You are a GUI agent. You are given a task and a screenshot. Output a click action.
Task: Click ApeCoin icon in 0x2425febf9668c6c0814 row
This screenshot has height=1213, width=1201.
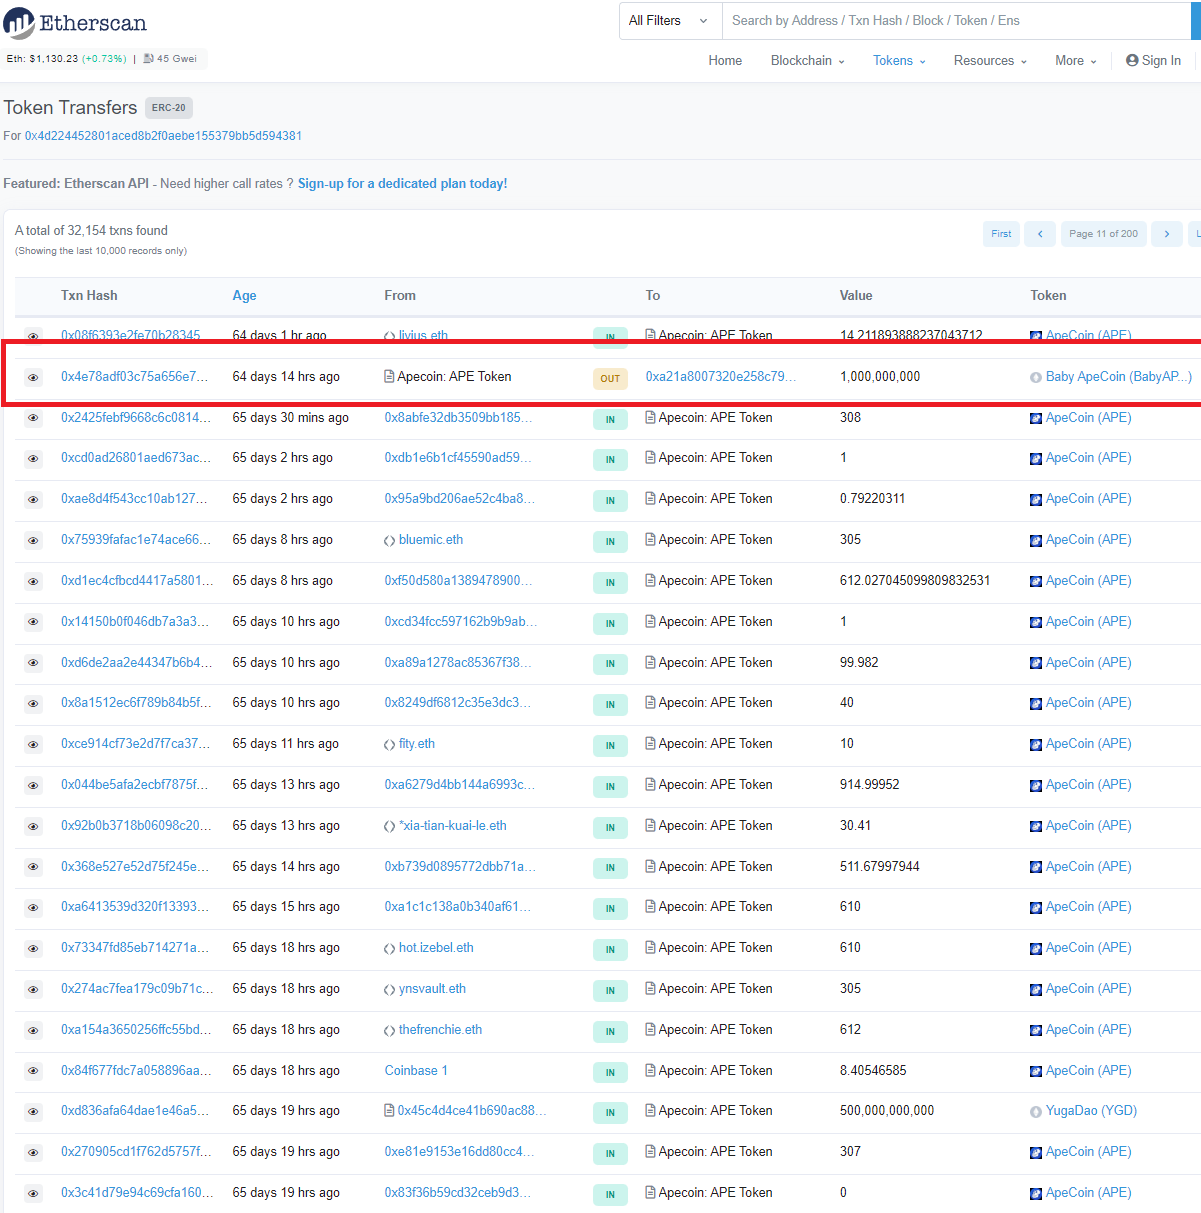click(x=1036, y=419)
